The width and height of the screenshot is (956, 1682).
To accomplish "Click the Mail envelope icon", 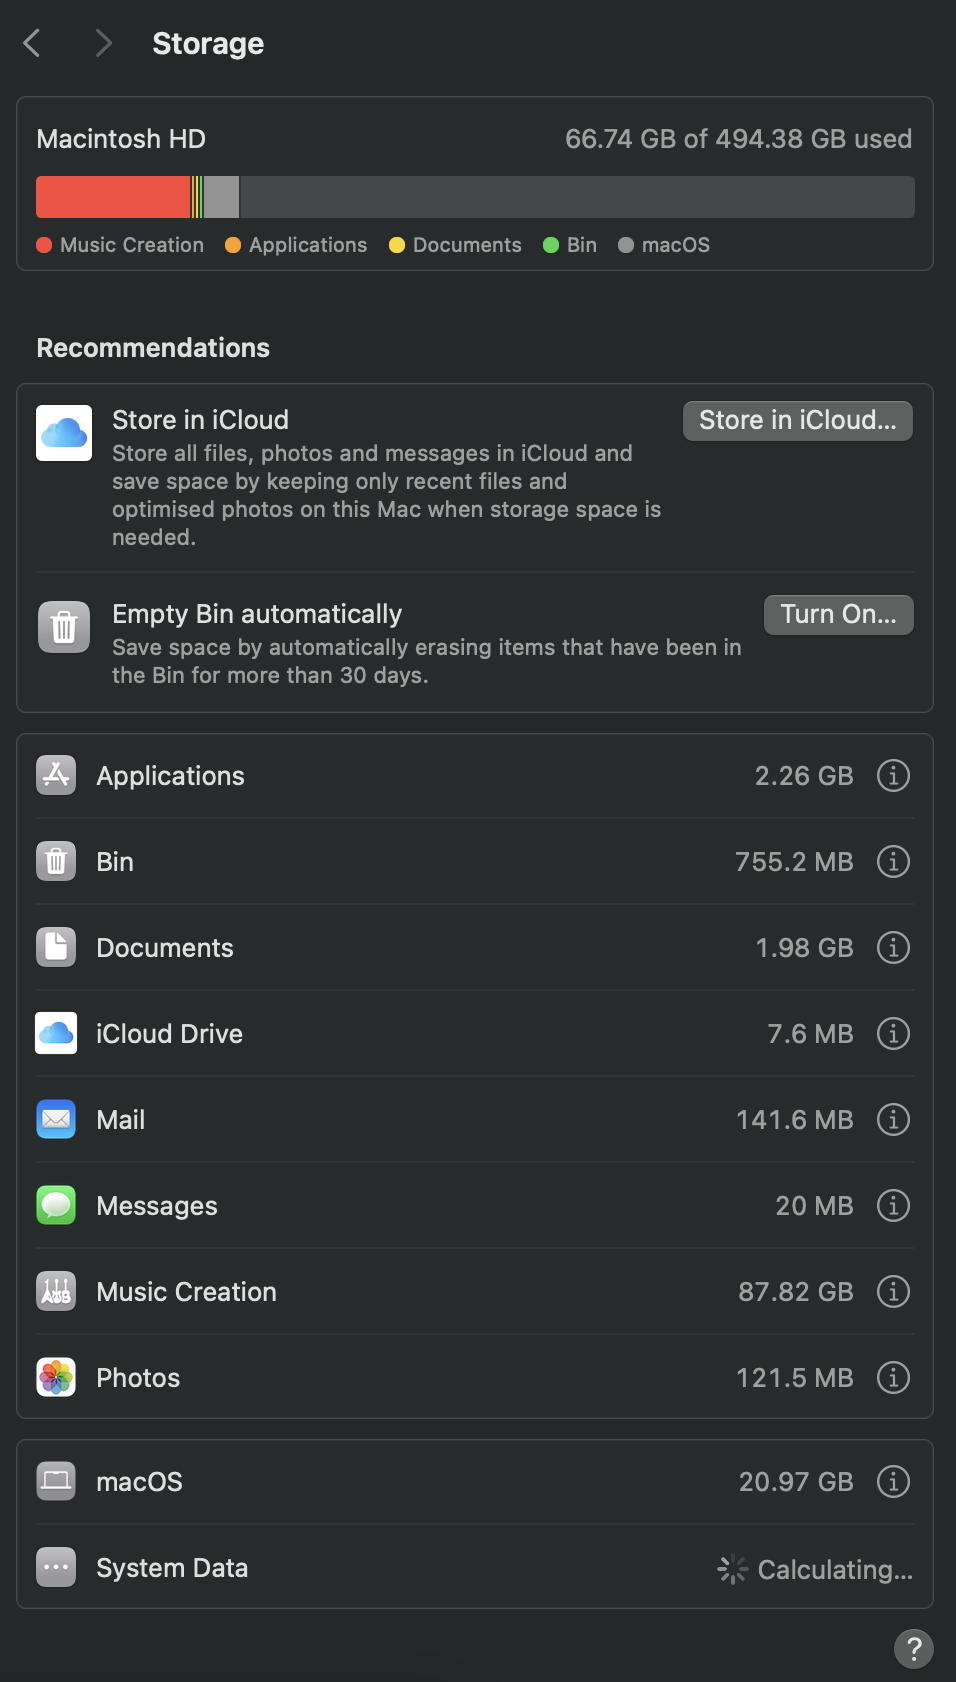I will point(56,1119).
